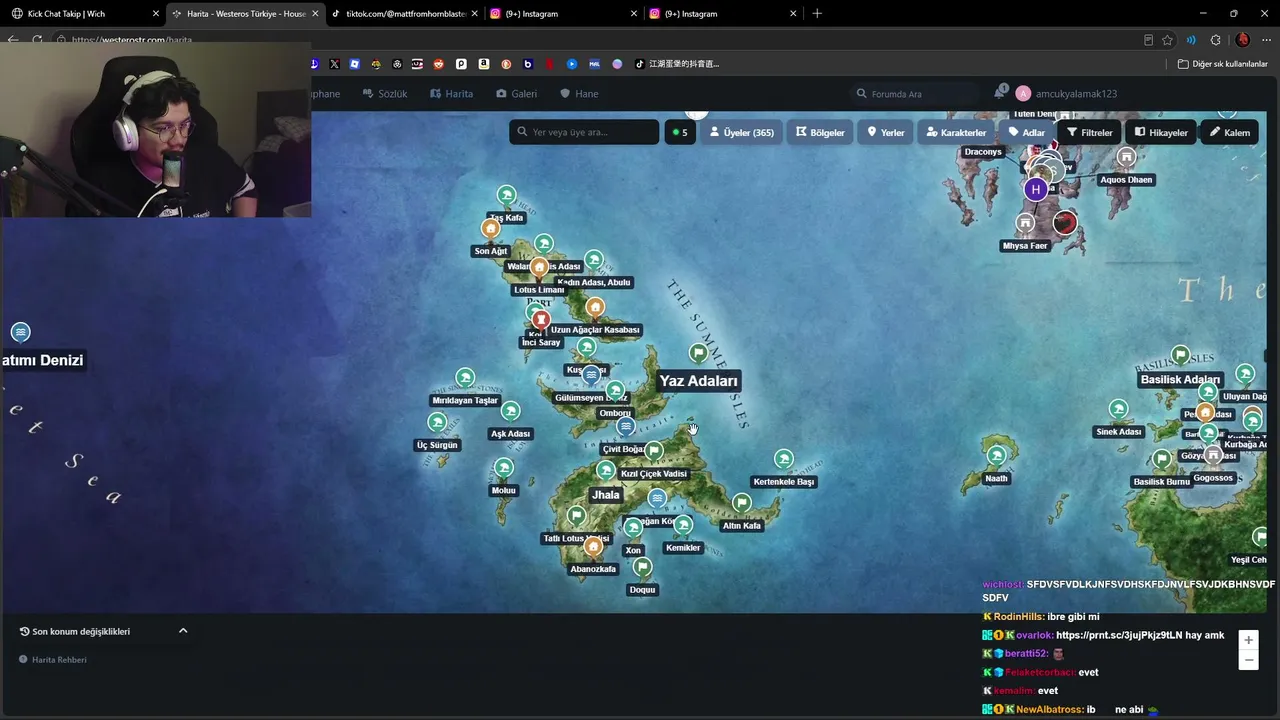Open the Naath island marker
Screen dimensions: 1280x720
click(x=996, y=456)
